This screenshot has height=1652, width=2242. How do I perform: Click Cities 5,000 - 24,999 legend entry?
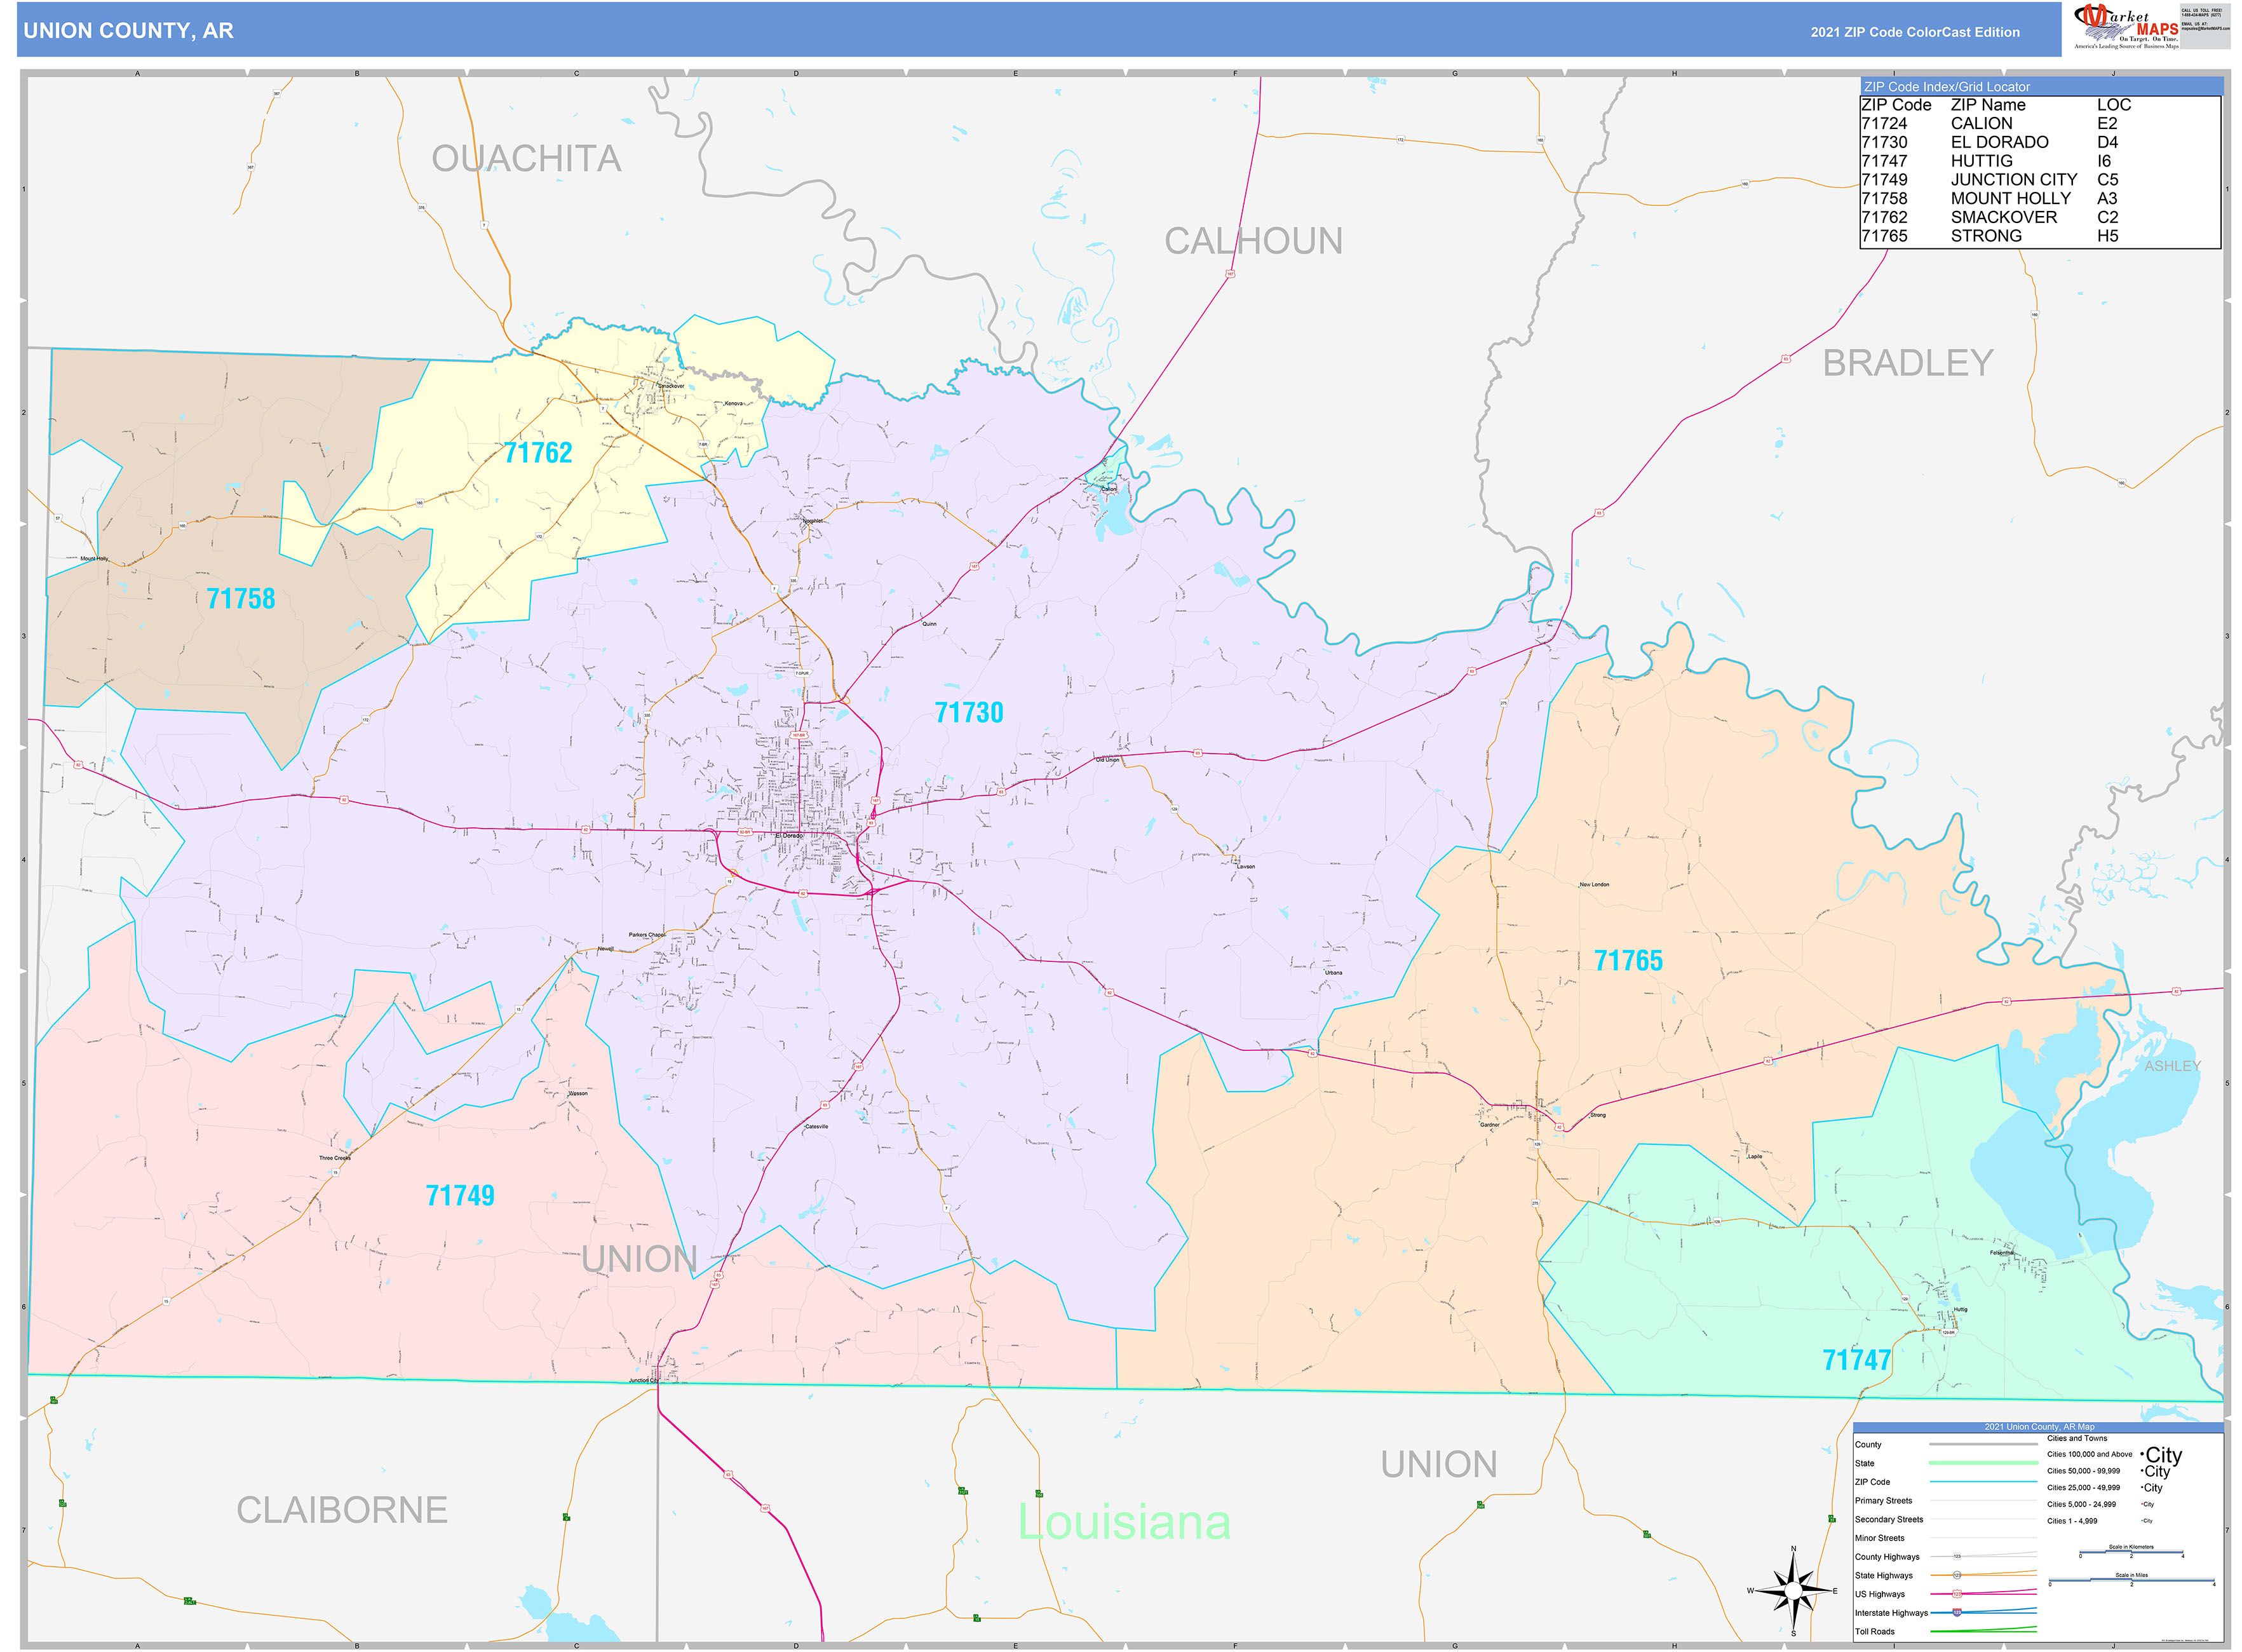(x=2081, y=1504)
